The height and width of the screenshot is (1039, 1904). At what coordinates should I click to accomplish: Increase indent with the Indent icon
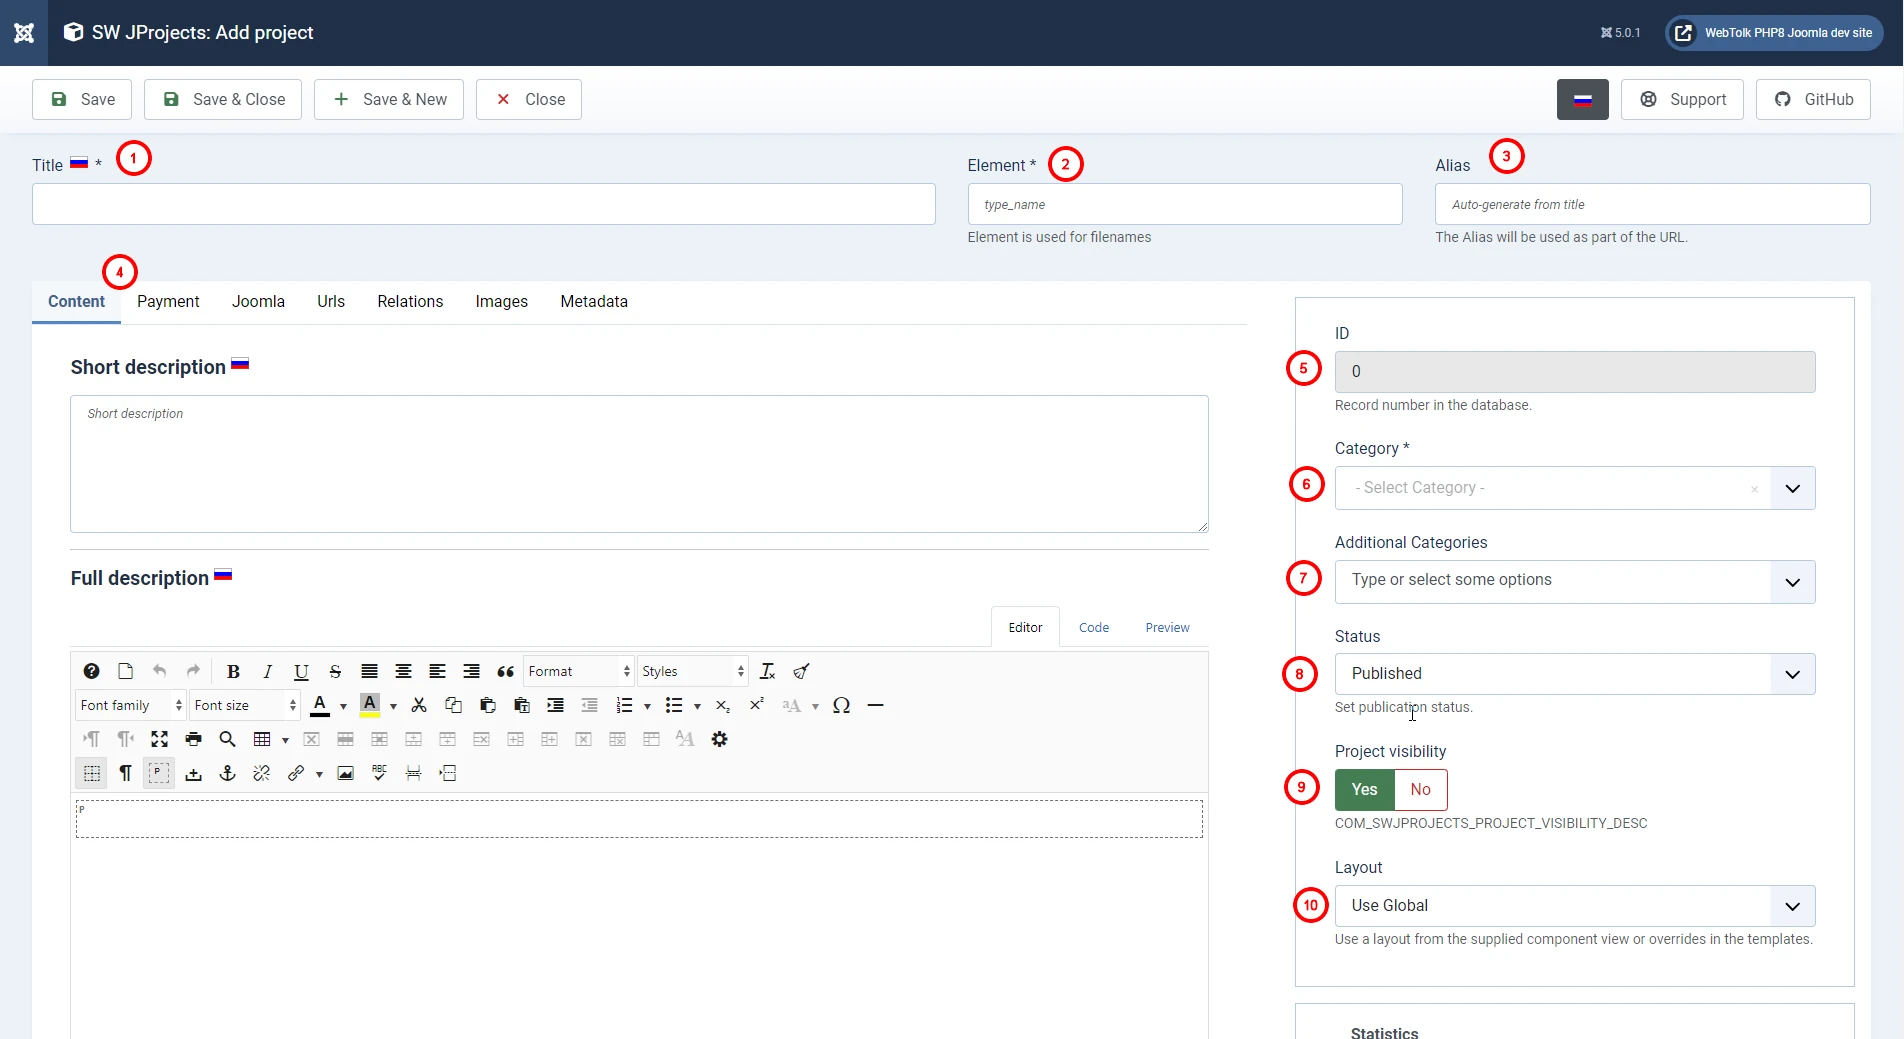555,705
